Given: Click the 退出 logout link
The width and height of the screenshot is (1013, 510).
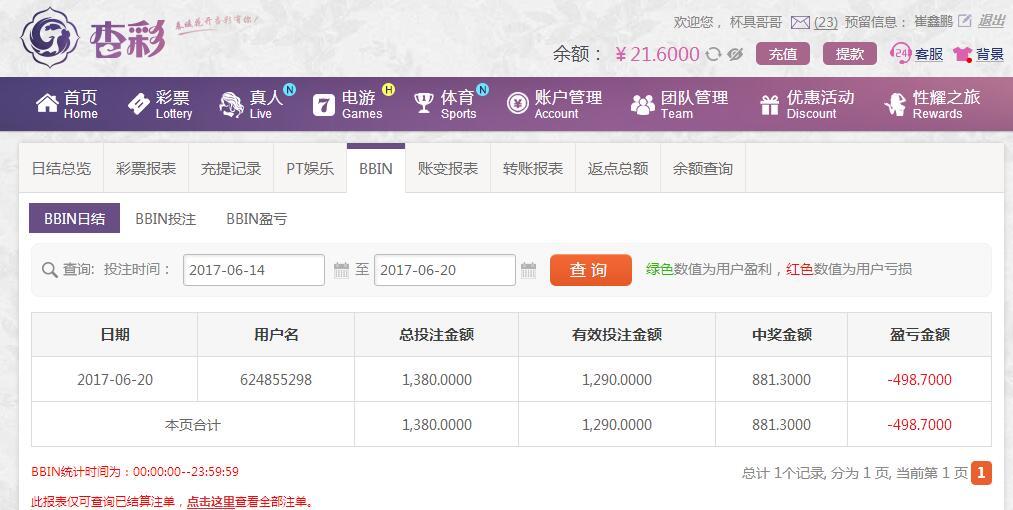Looking at the screenshot, I should [x=991, y=21].
